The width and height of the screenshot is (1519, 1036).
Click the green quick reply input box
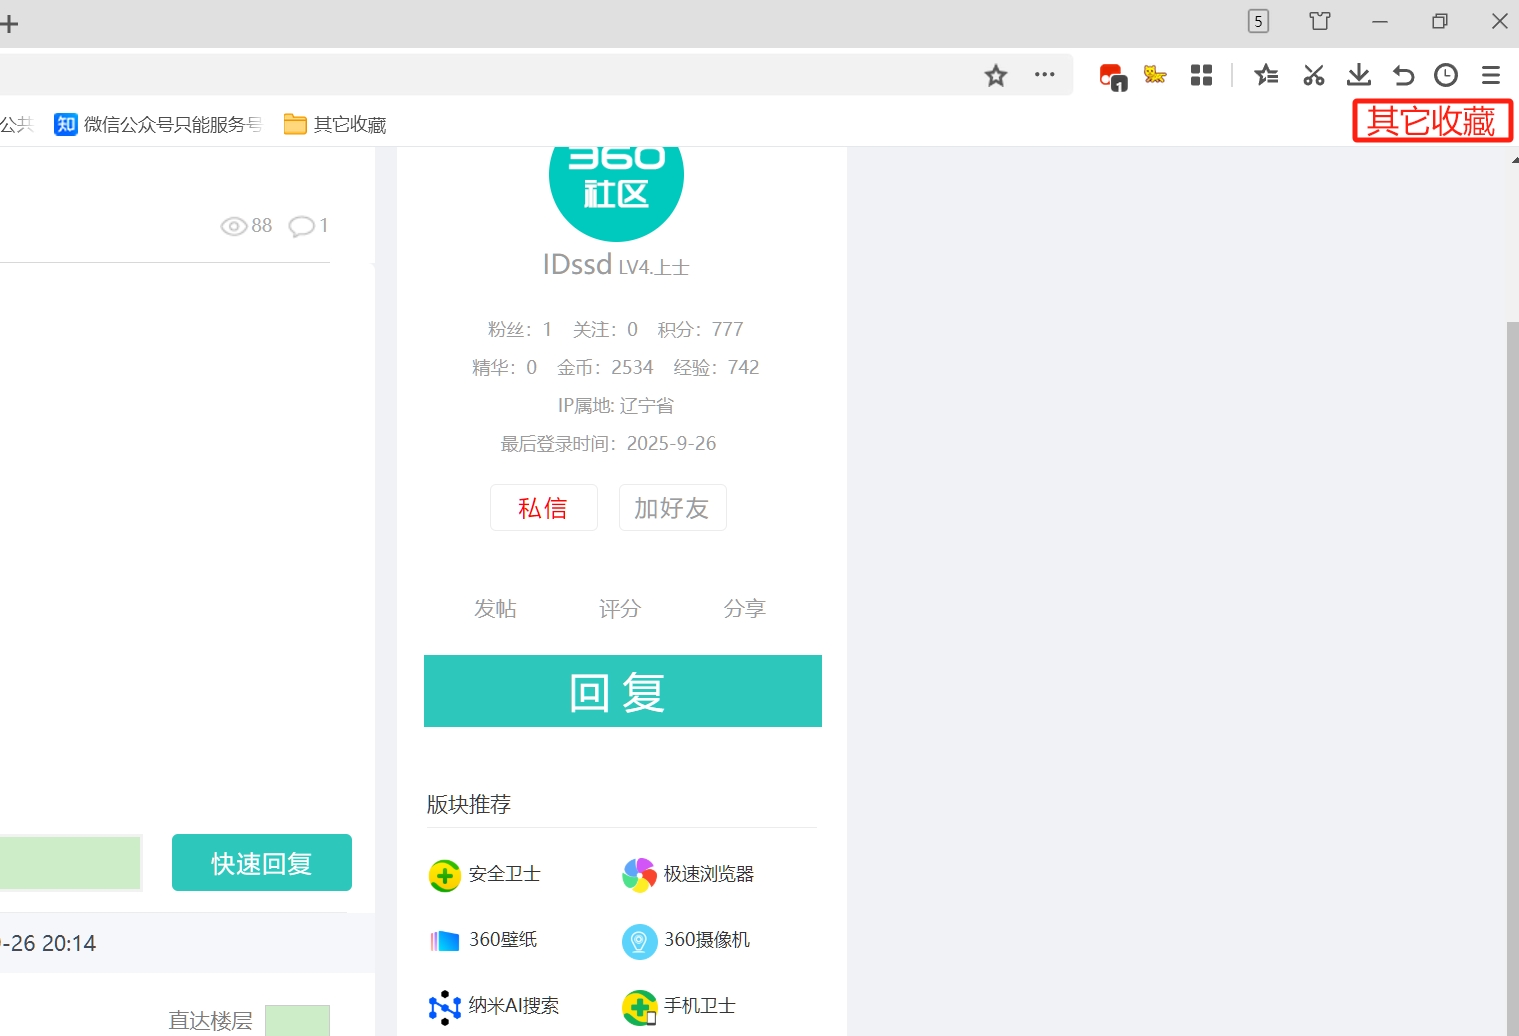70,862
